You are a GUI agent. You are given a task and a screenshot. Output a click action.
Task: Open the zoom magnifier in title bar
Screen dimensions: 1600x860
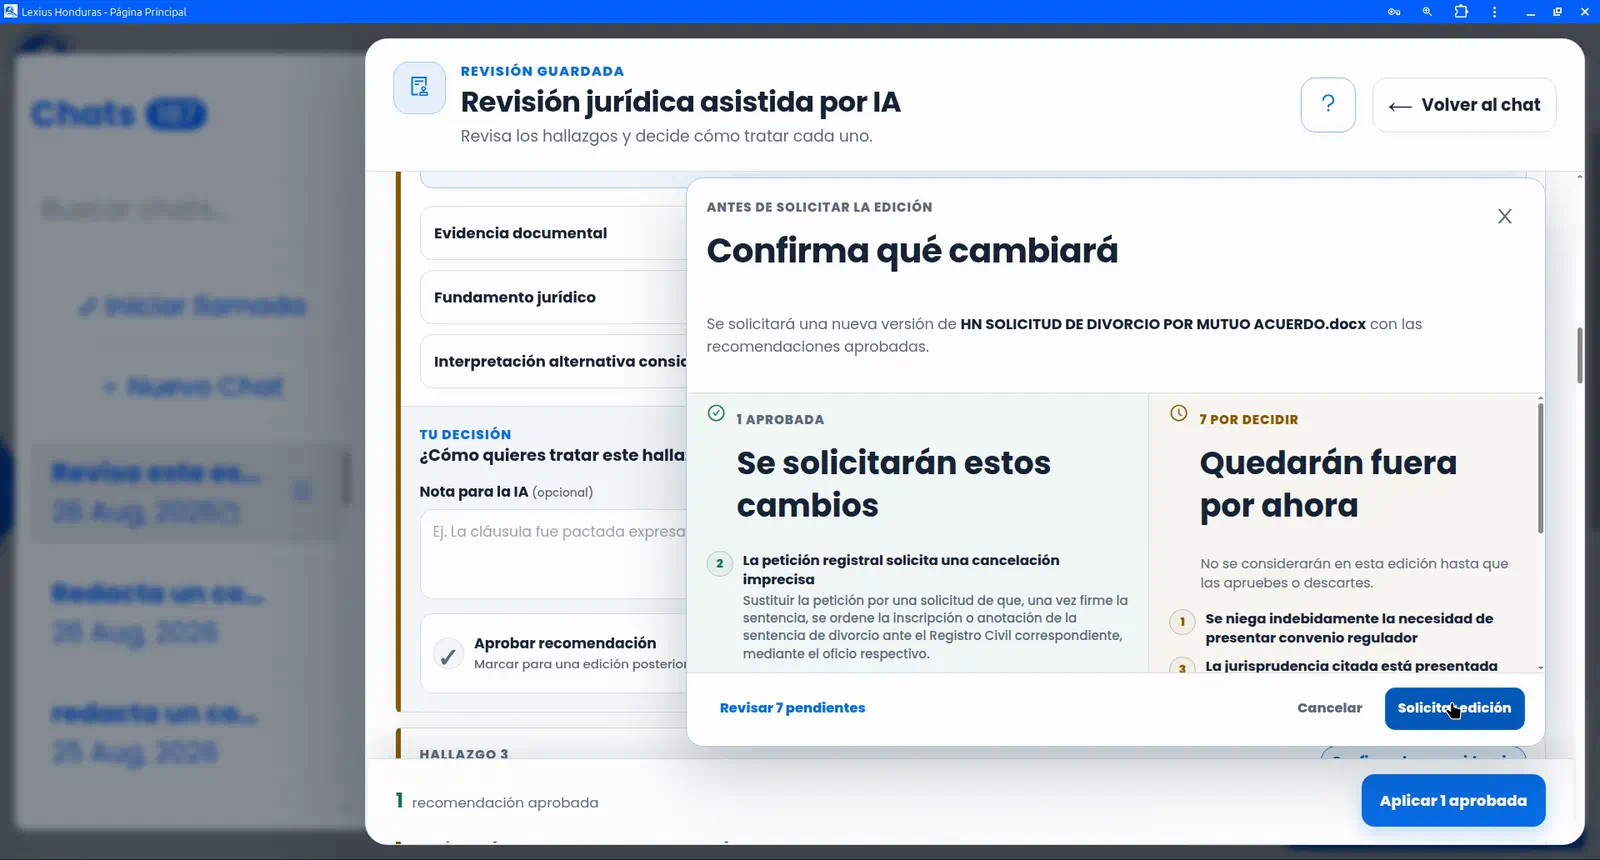(1427, 12)
